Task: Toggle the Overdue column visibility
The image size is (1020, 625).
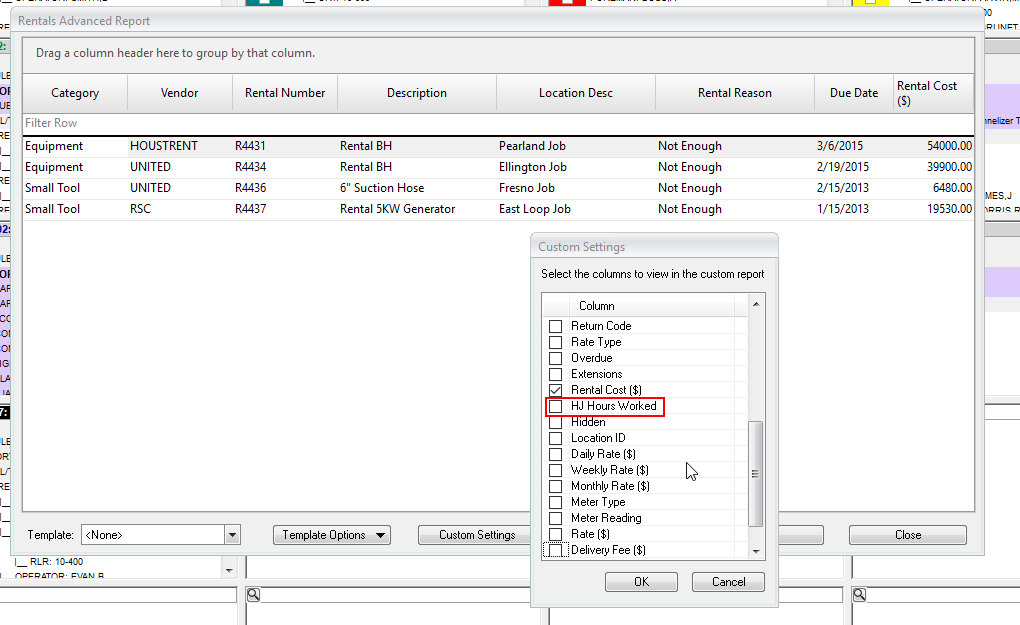Action: pos(556,357)
